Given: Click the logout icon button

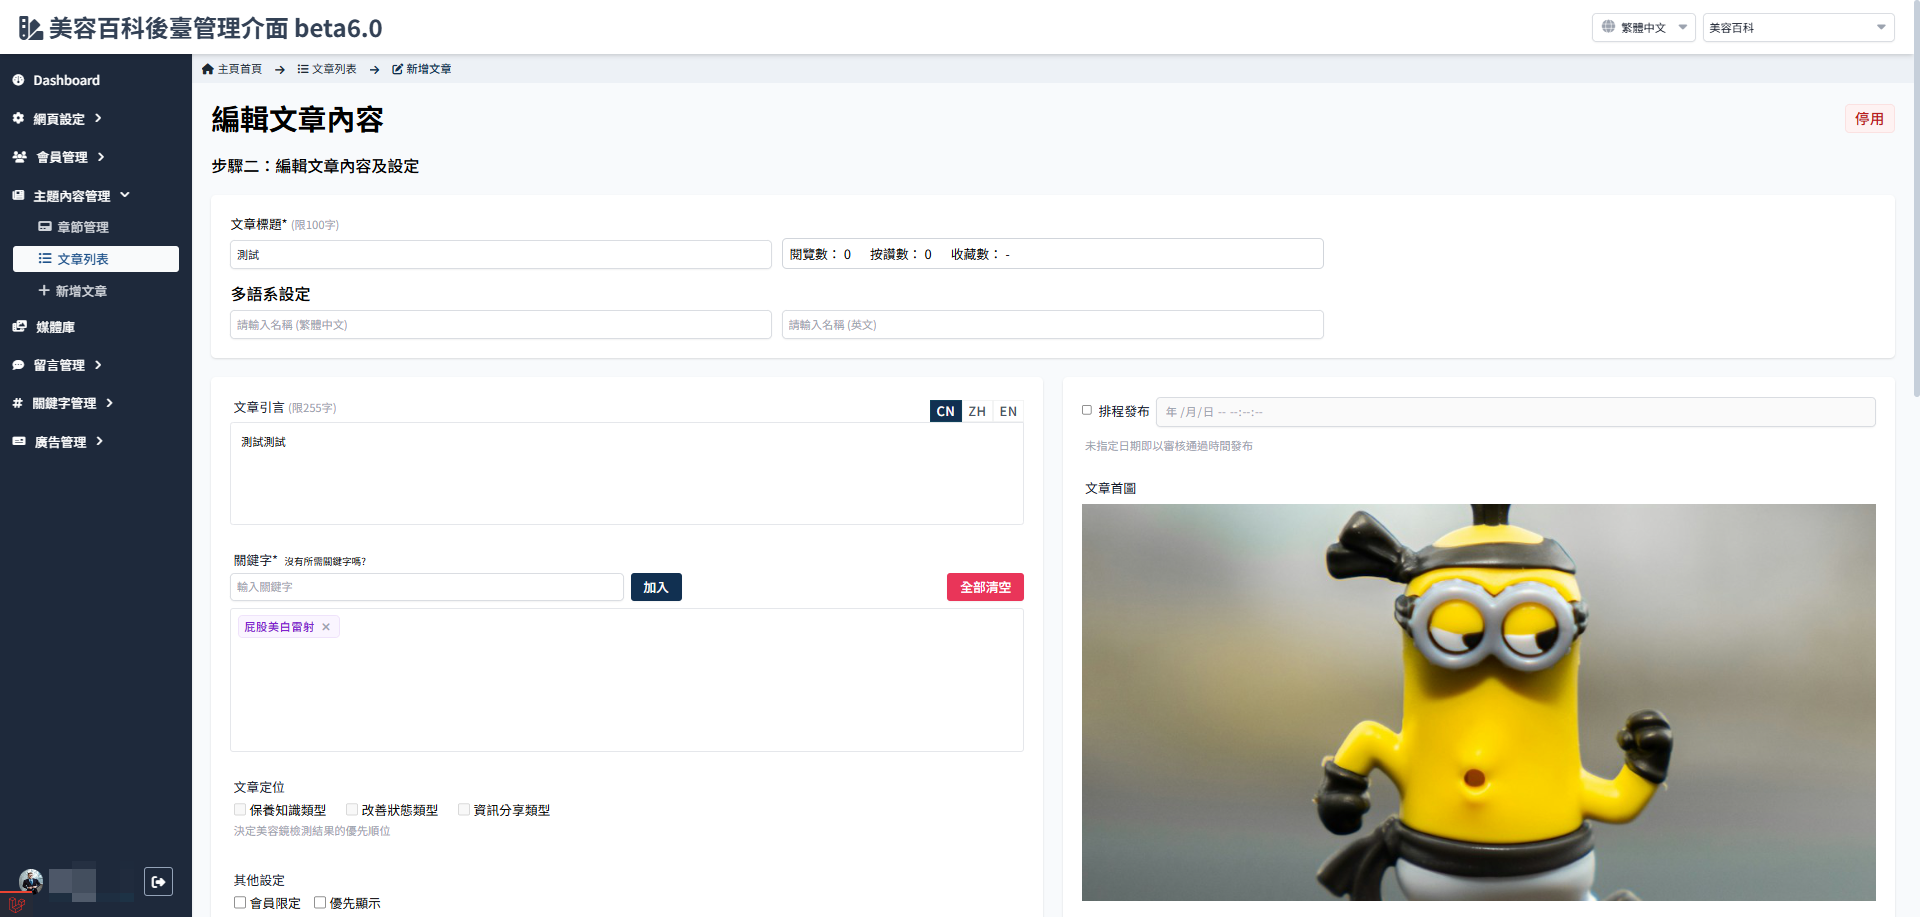Looking at the screenshot, I should (158, 881).
